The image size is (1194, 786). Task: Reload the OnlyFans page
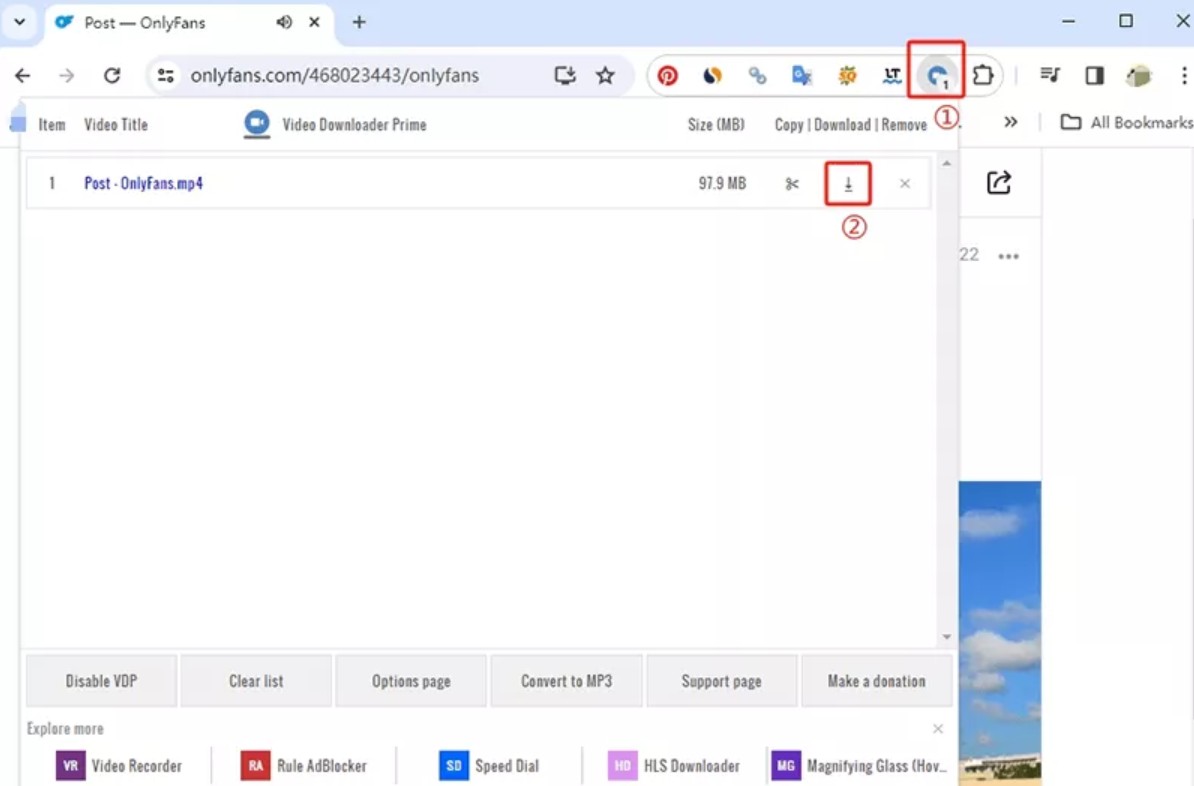coord(112,75)
